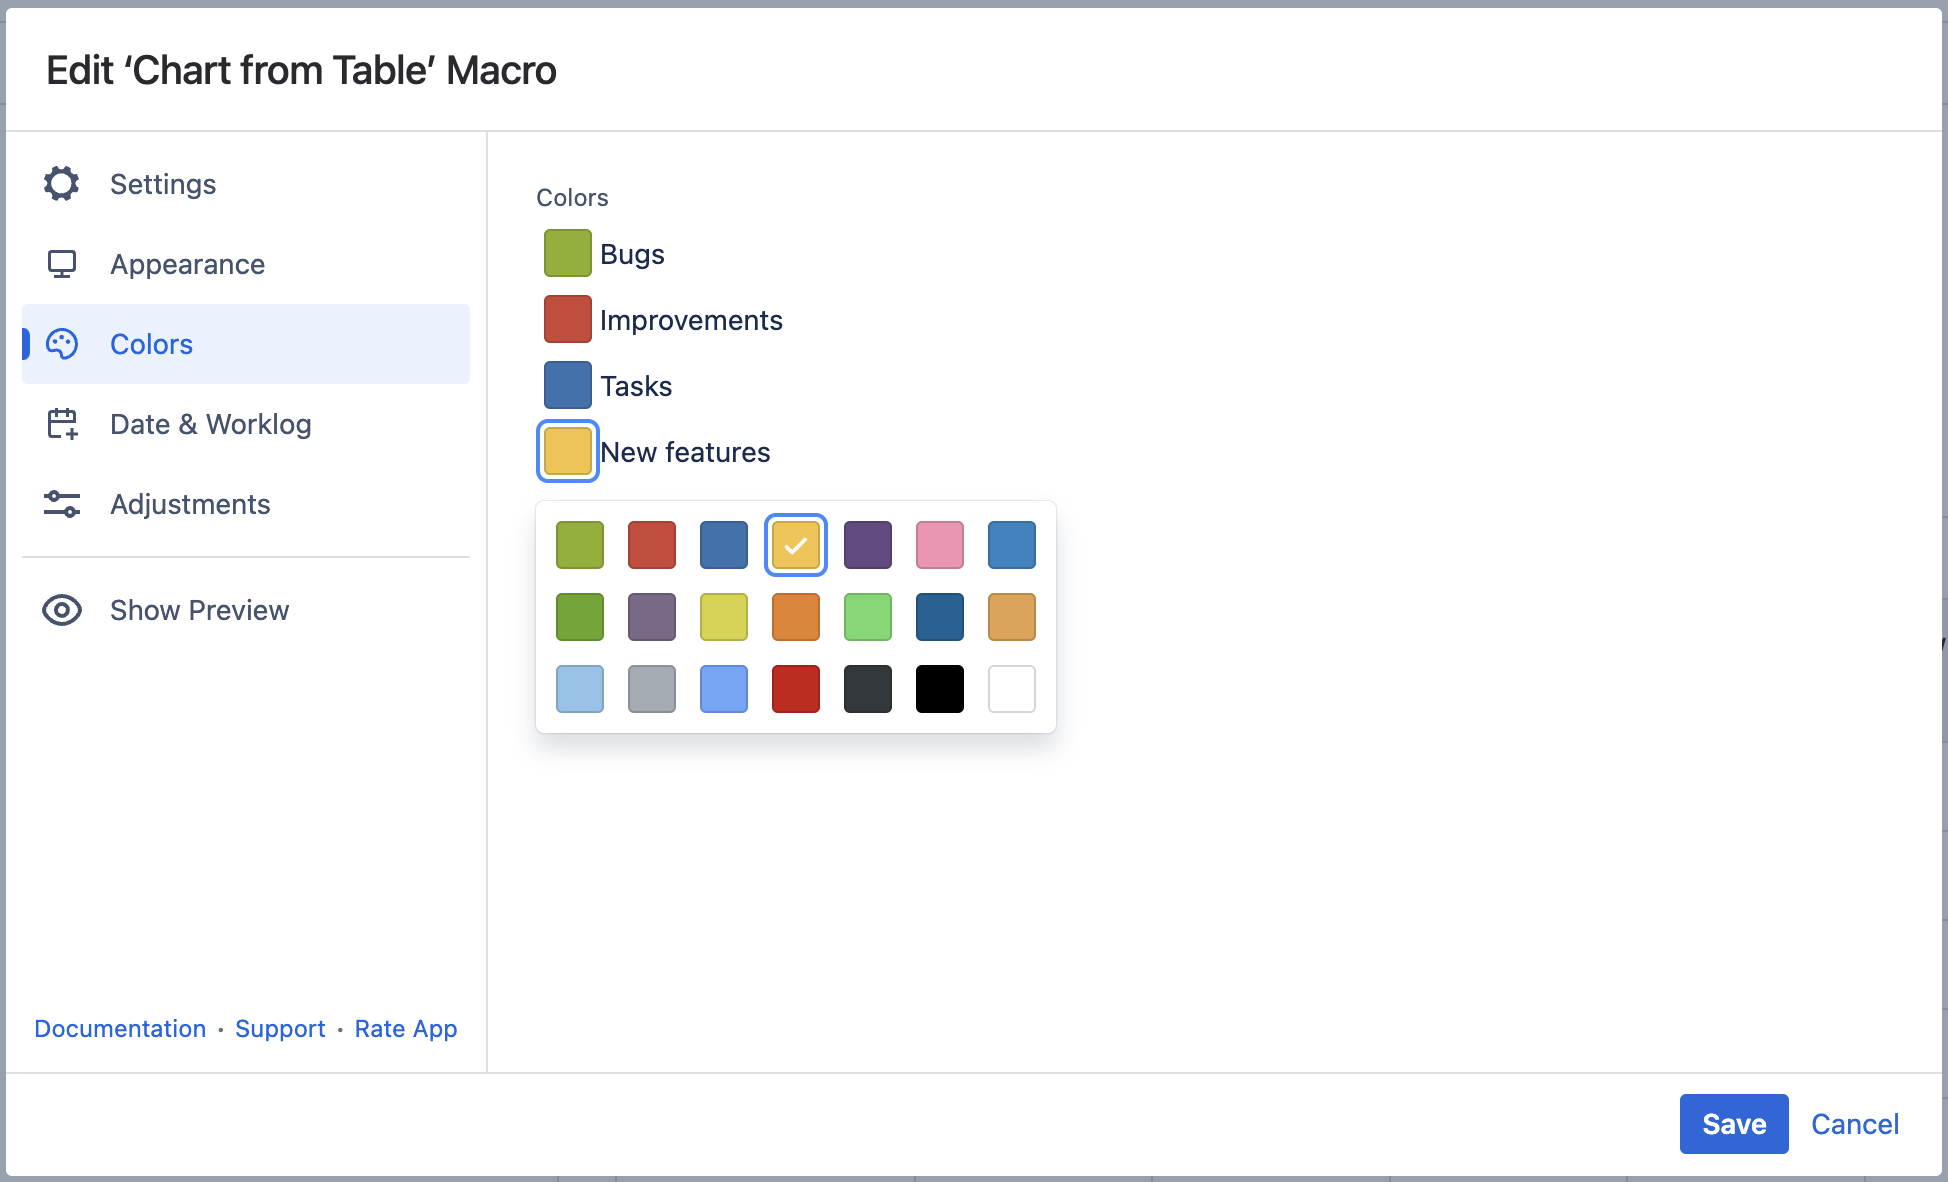Select the checked yellow swatch in palette
This screenshot has width=1948, height=1182.
(x=795, y=545)
